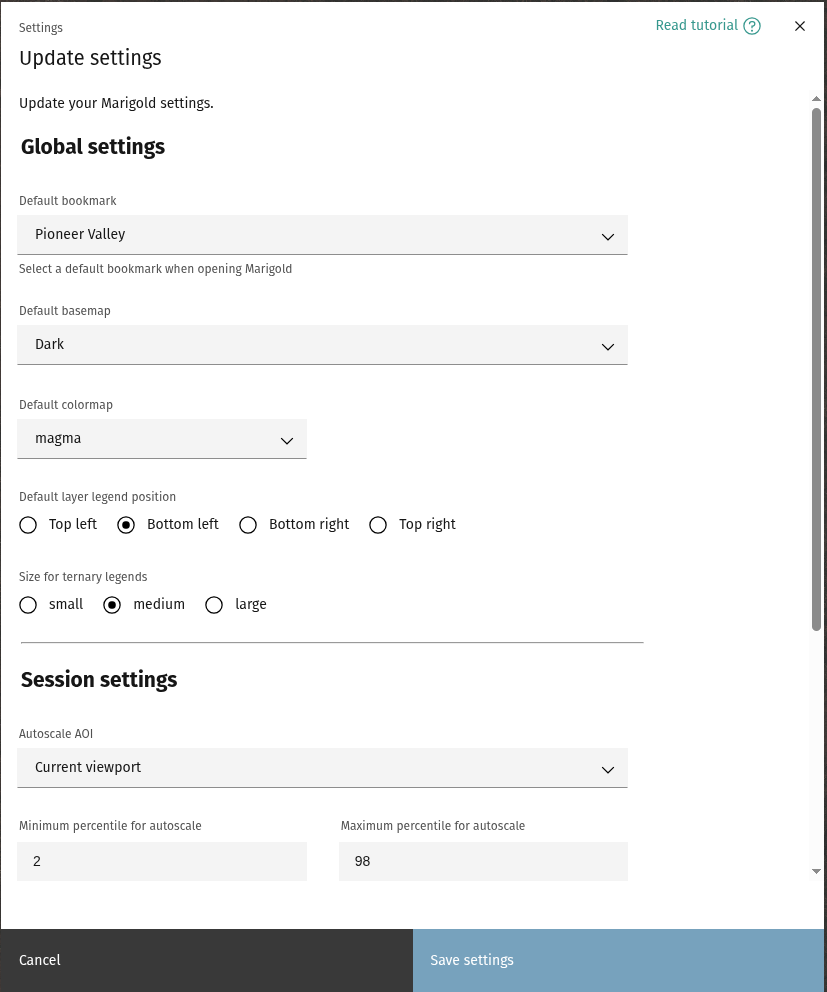
Task: Set ternary legend size to small
Action: (29, 605)
